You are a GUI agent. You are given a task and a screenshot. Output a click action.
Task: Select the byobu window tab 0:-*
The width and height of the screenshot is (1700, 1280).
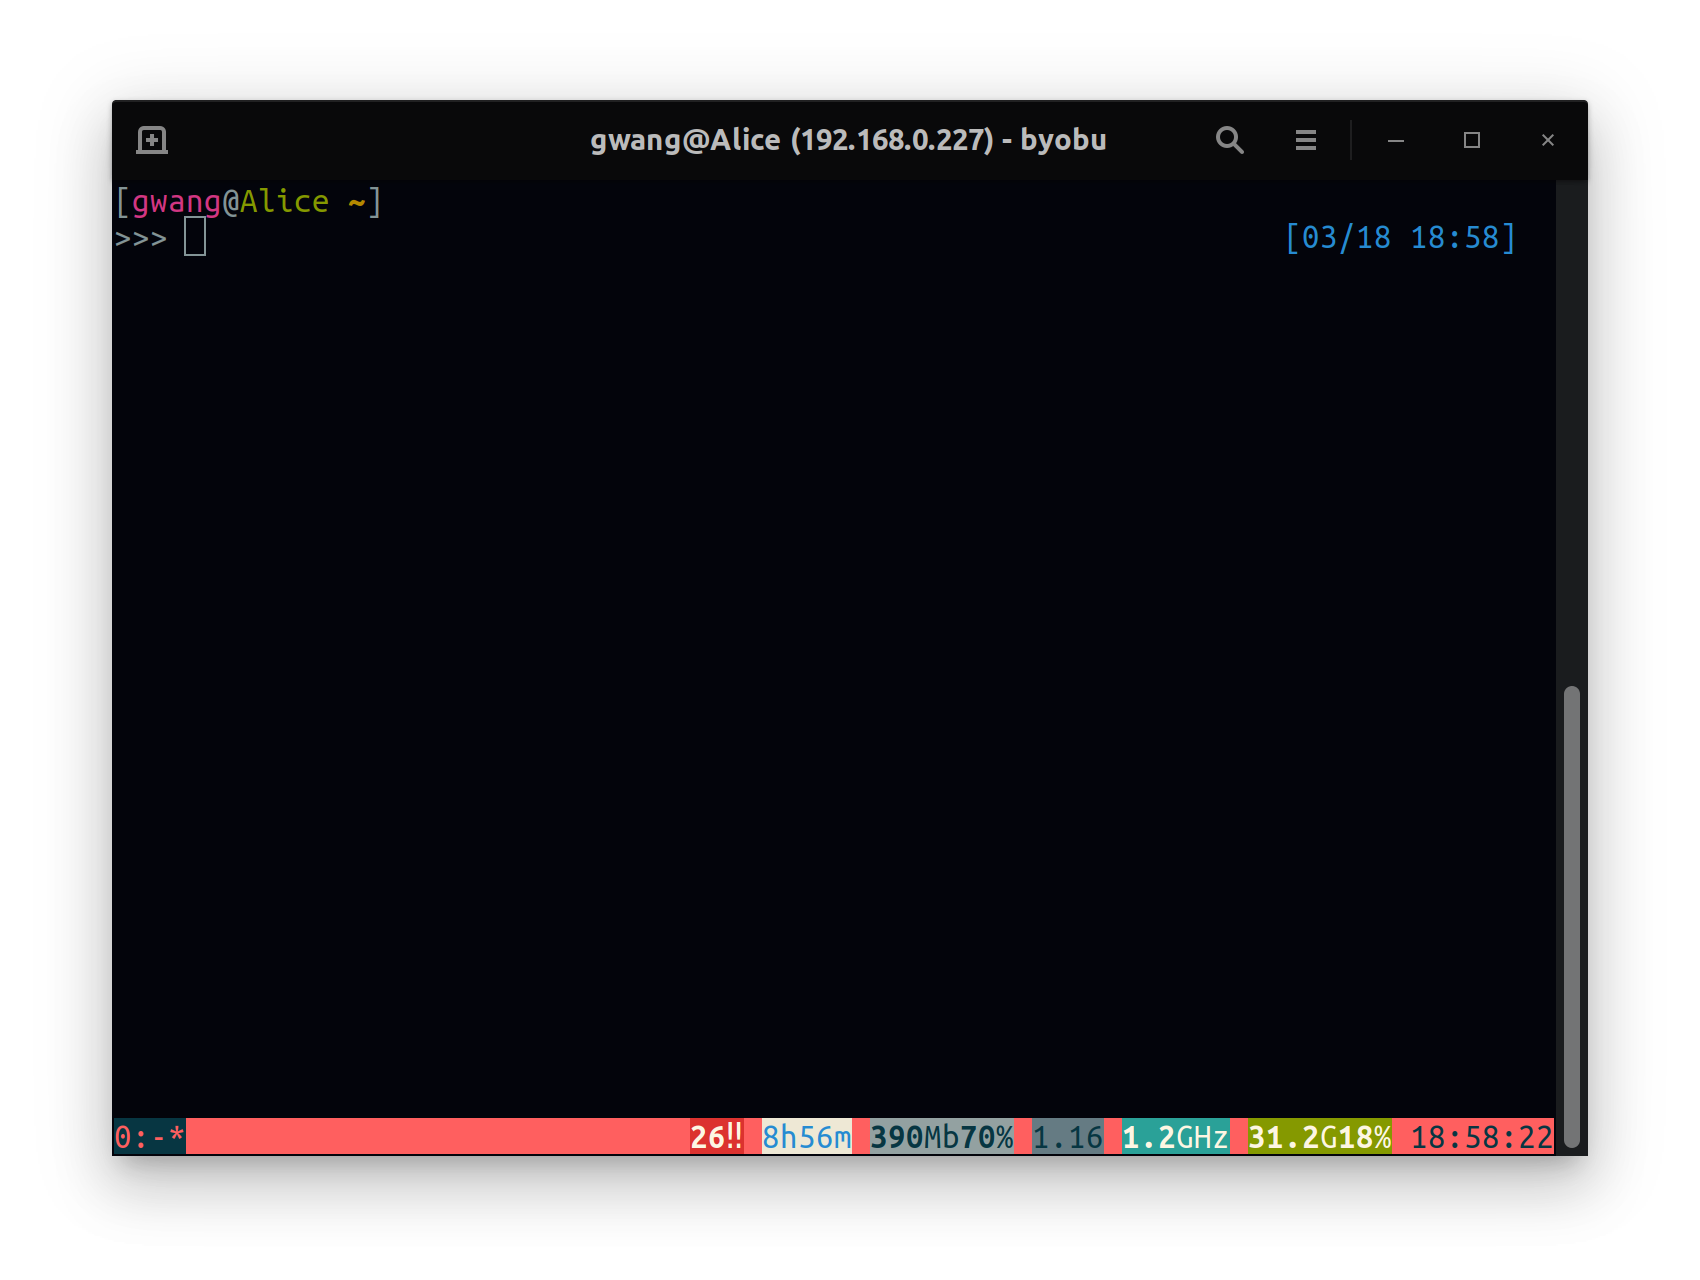tap(149, 1137)
